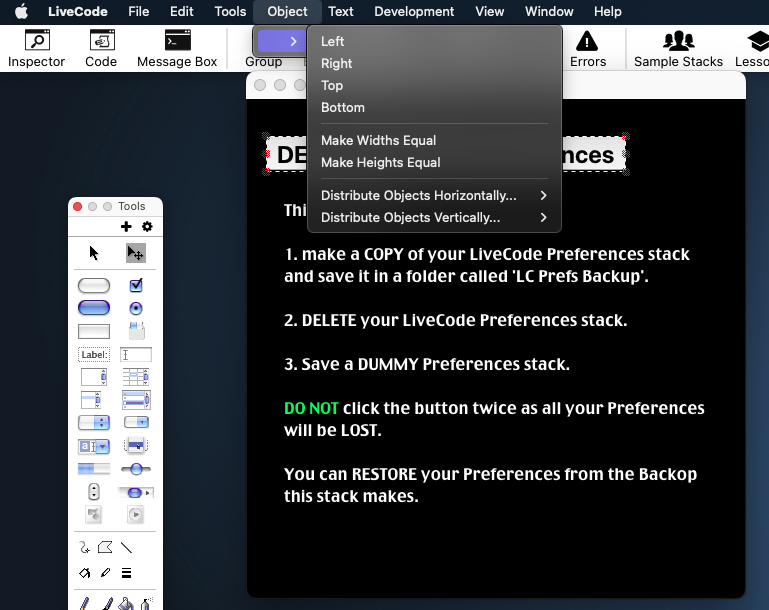Pick the progress bar control
Image resolution: width=769 pixels, height=610 pixels.
point(94,468)
